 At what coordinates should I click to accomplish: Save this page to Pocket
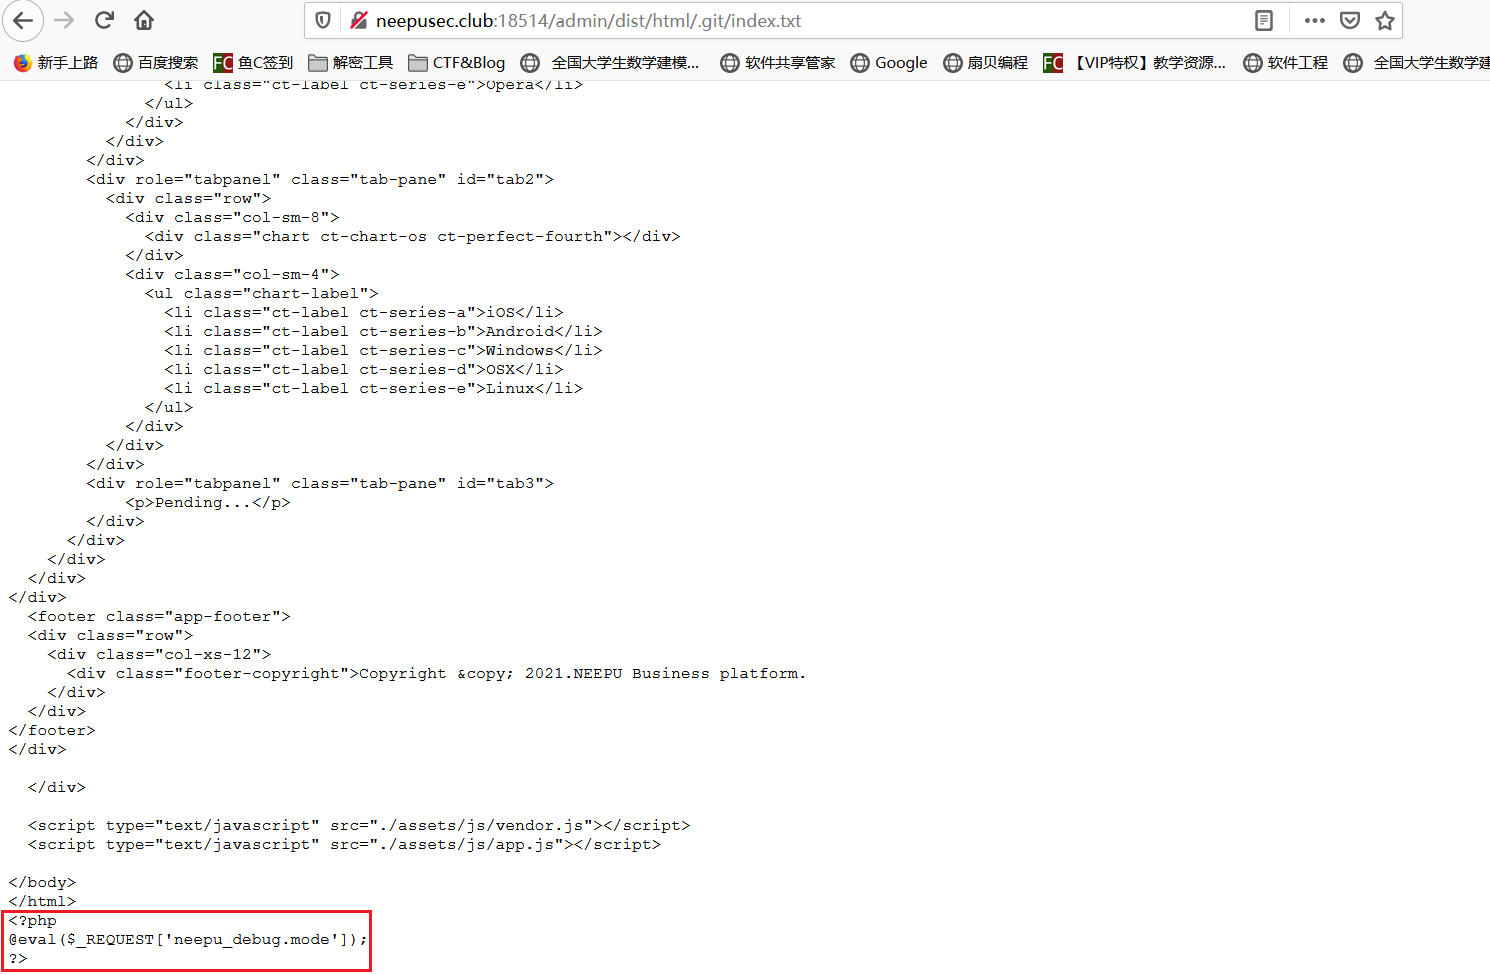click(x=1350, y=21)
